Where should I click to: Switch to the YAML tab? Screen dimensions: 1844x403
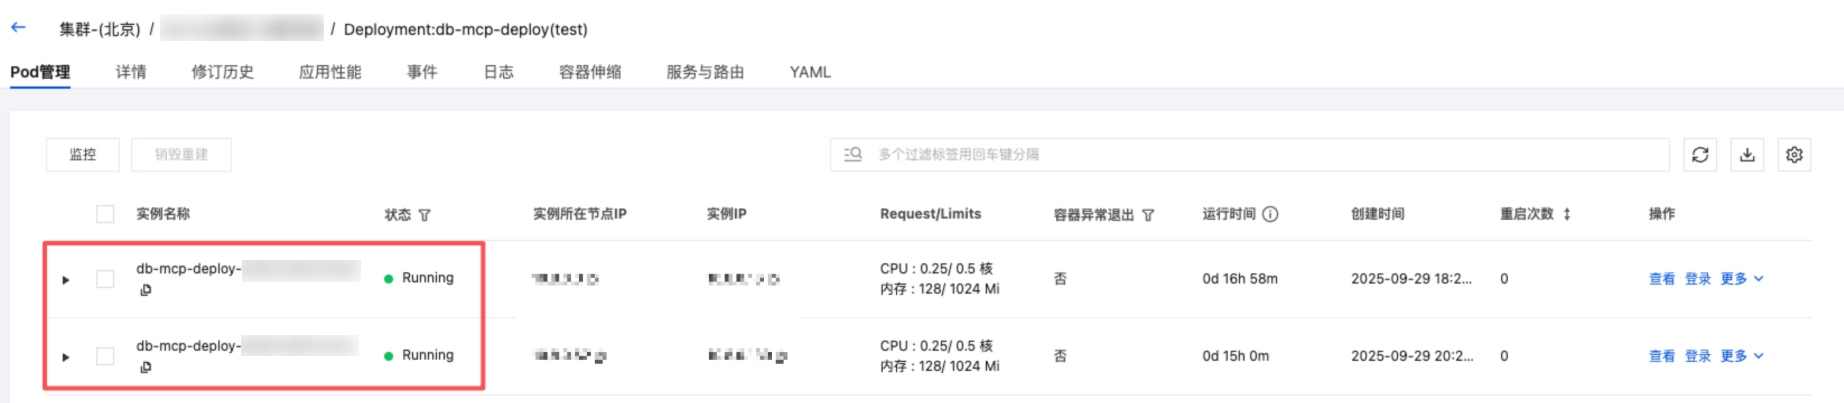point(810,72)
